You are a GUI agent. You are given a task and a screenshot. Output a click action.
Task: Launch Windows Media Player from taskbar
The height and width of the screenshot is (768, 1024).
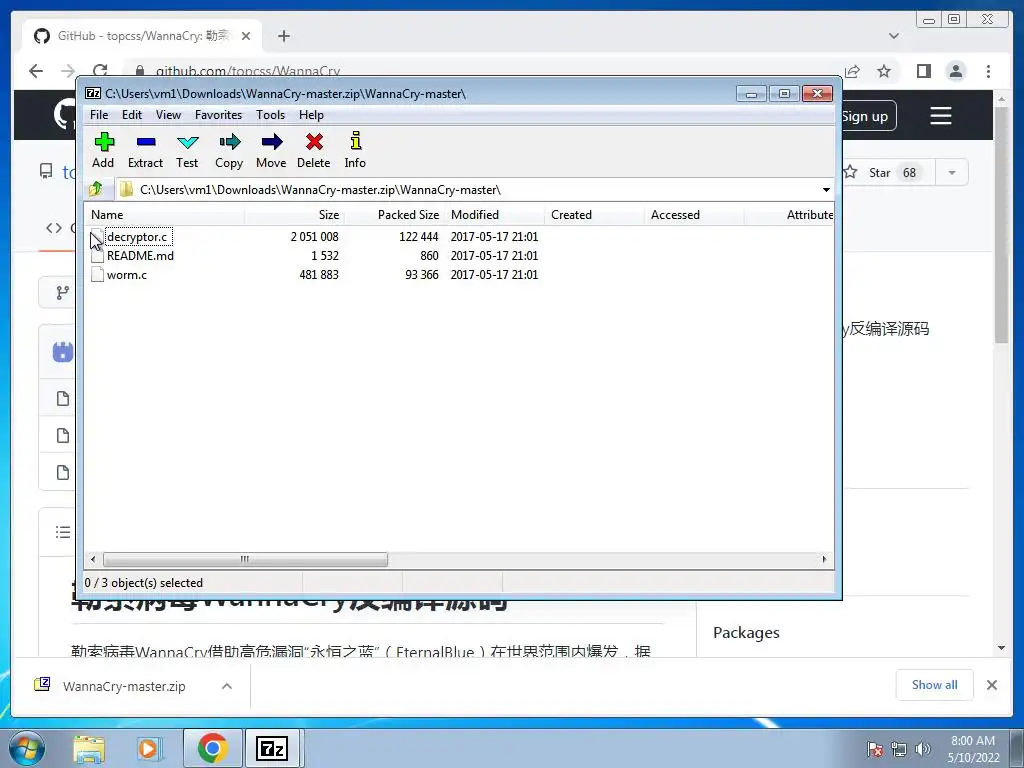pos(150,748)
